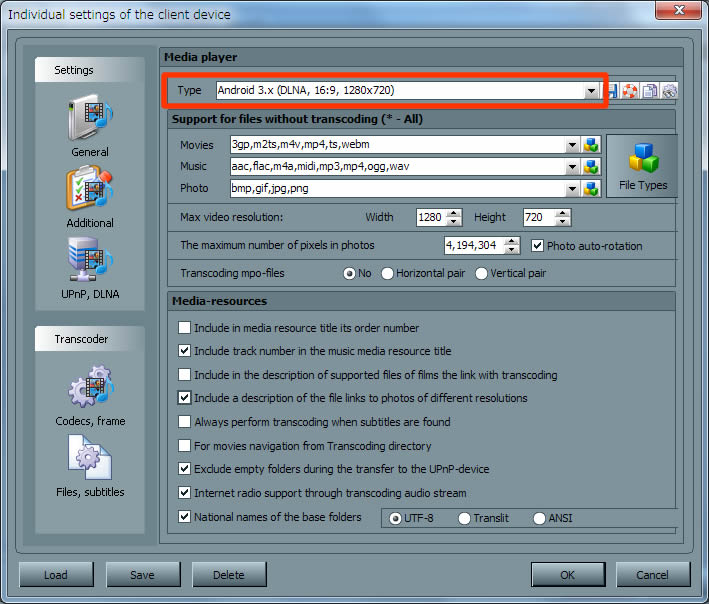Image resolution: width=709 pixels, height=604 pixels.
Task: Click the floppy disk save icon beside Type
Action: coord(612,91)
